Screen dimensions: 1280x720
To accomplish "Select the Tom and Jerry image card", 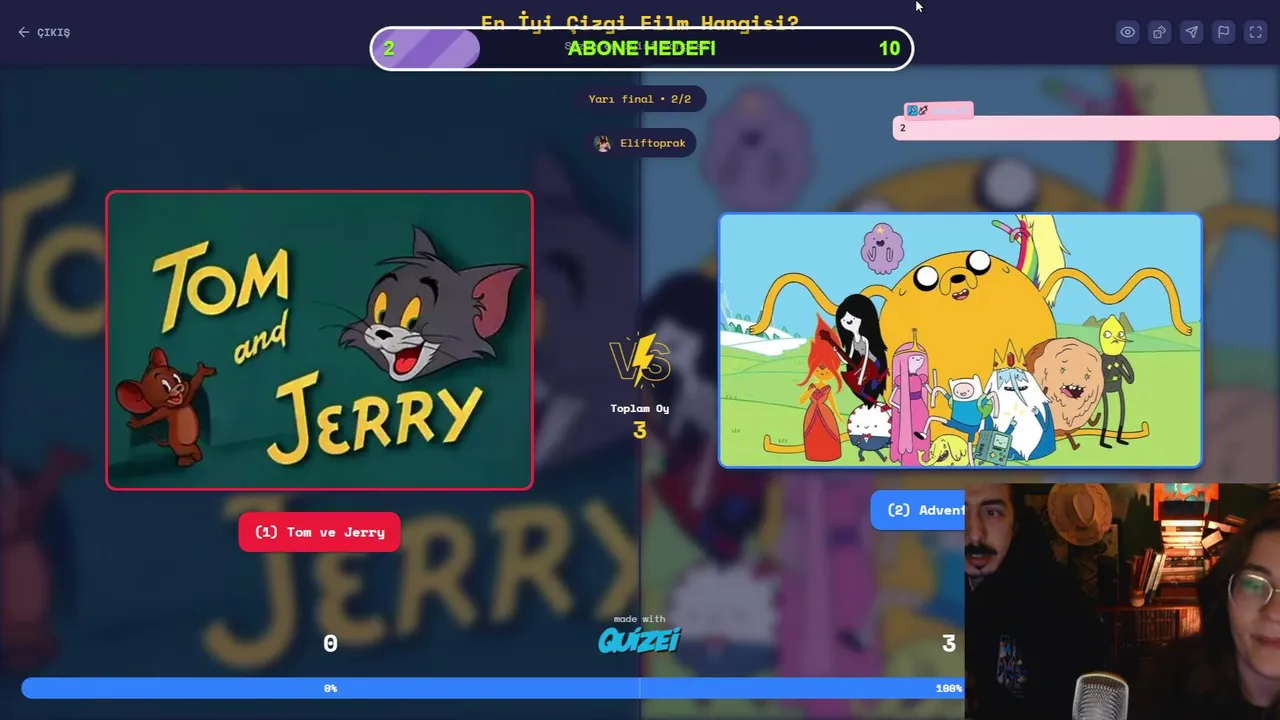I will click(319, 340).
